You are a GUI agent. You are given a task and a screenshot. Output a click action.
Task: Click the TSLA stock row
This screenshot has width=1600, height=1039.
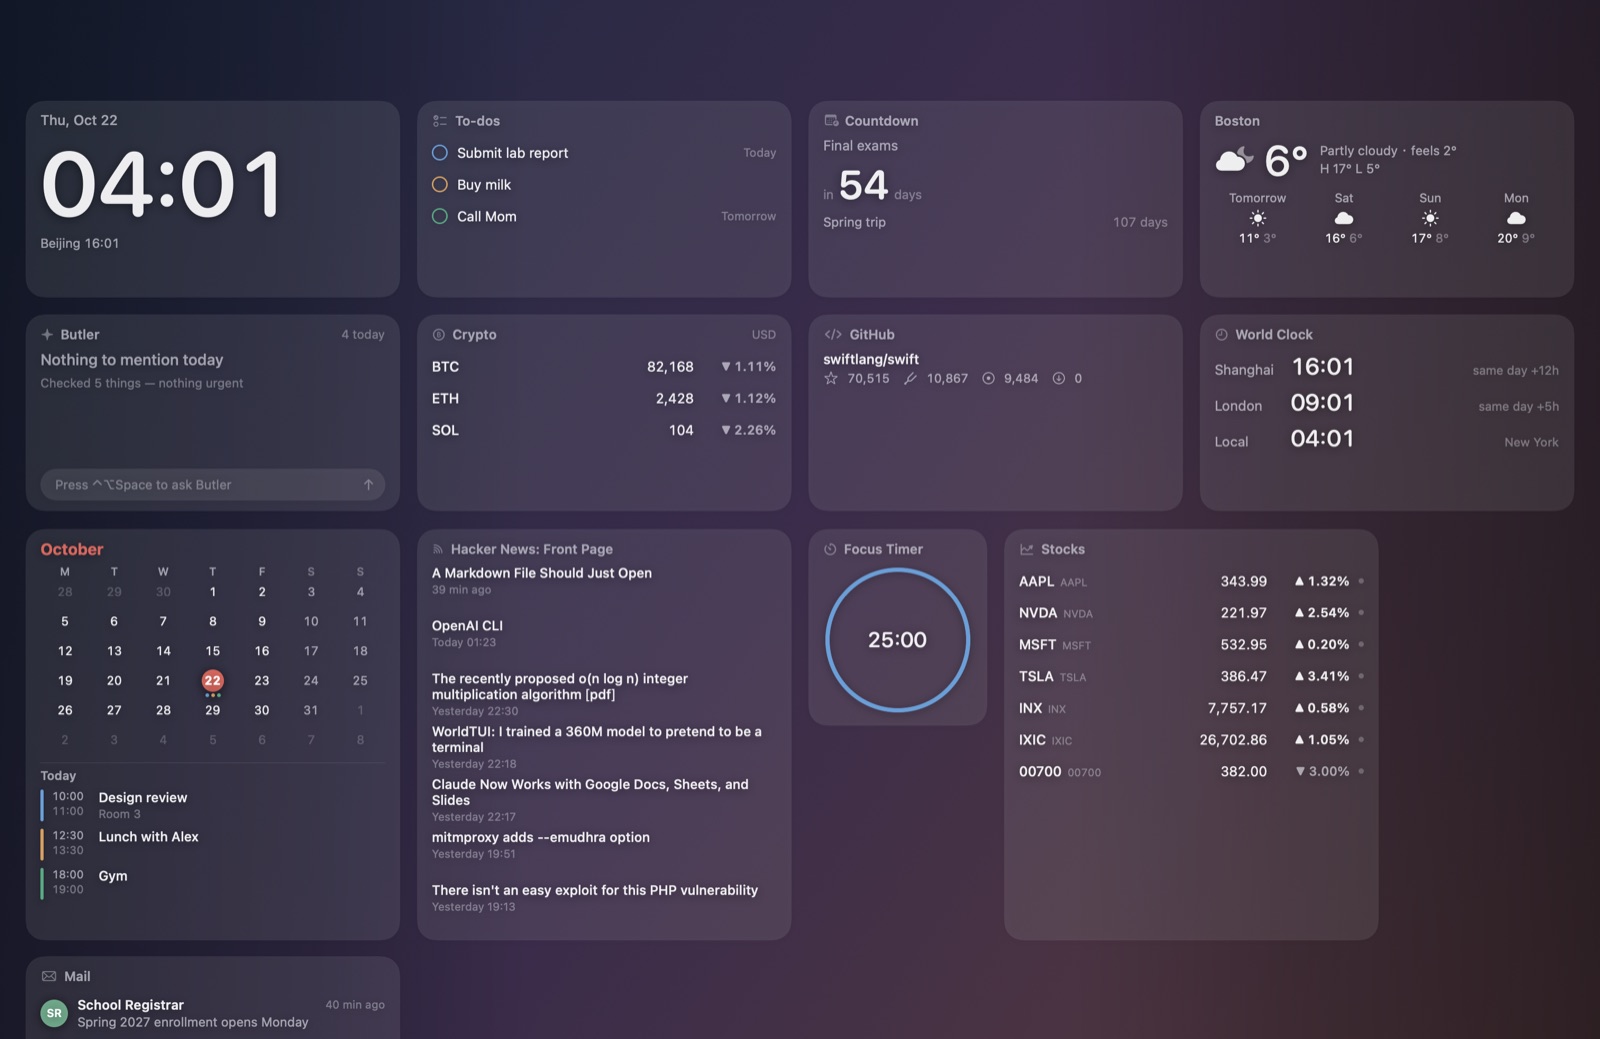click(1191, 677)
